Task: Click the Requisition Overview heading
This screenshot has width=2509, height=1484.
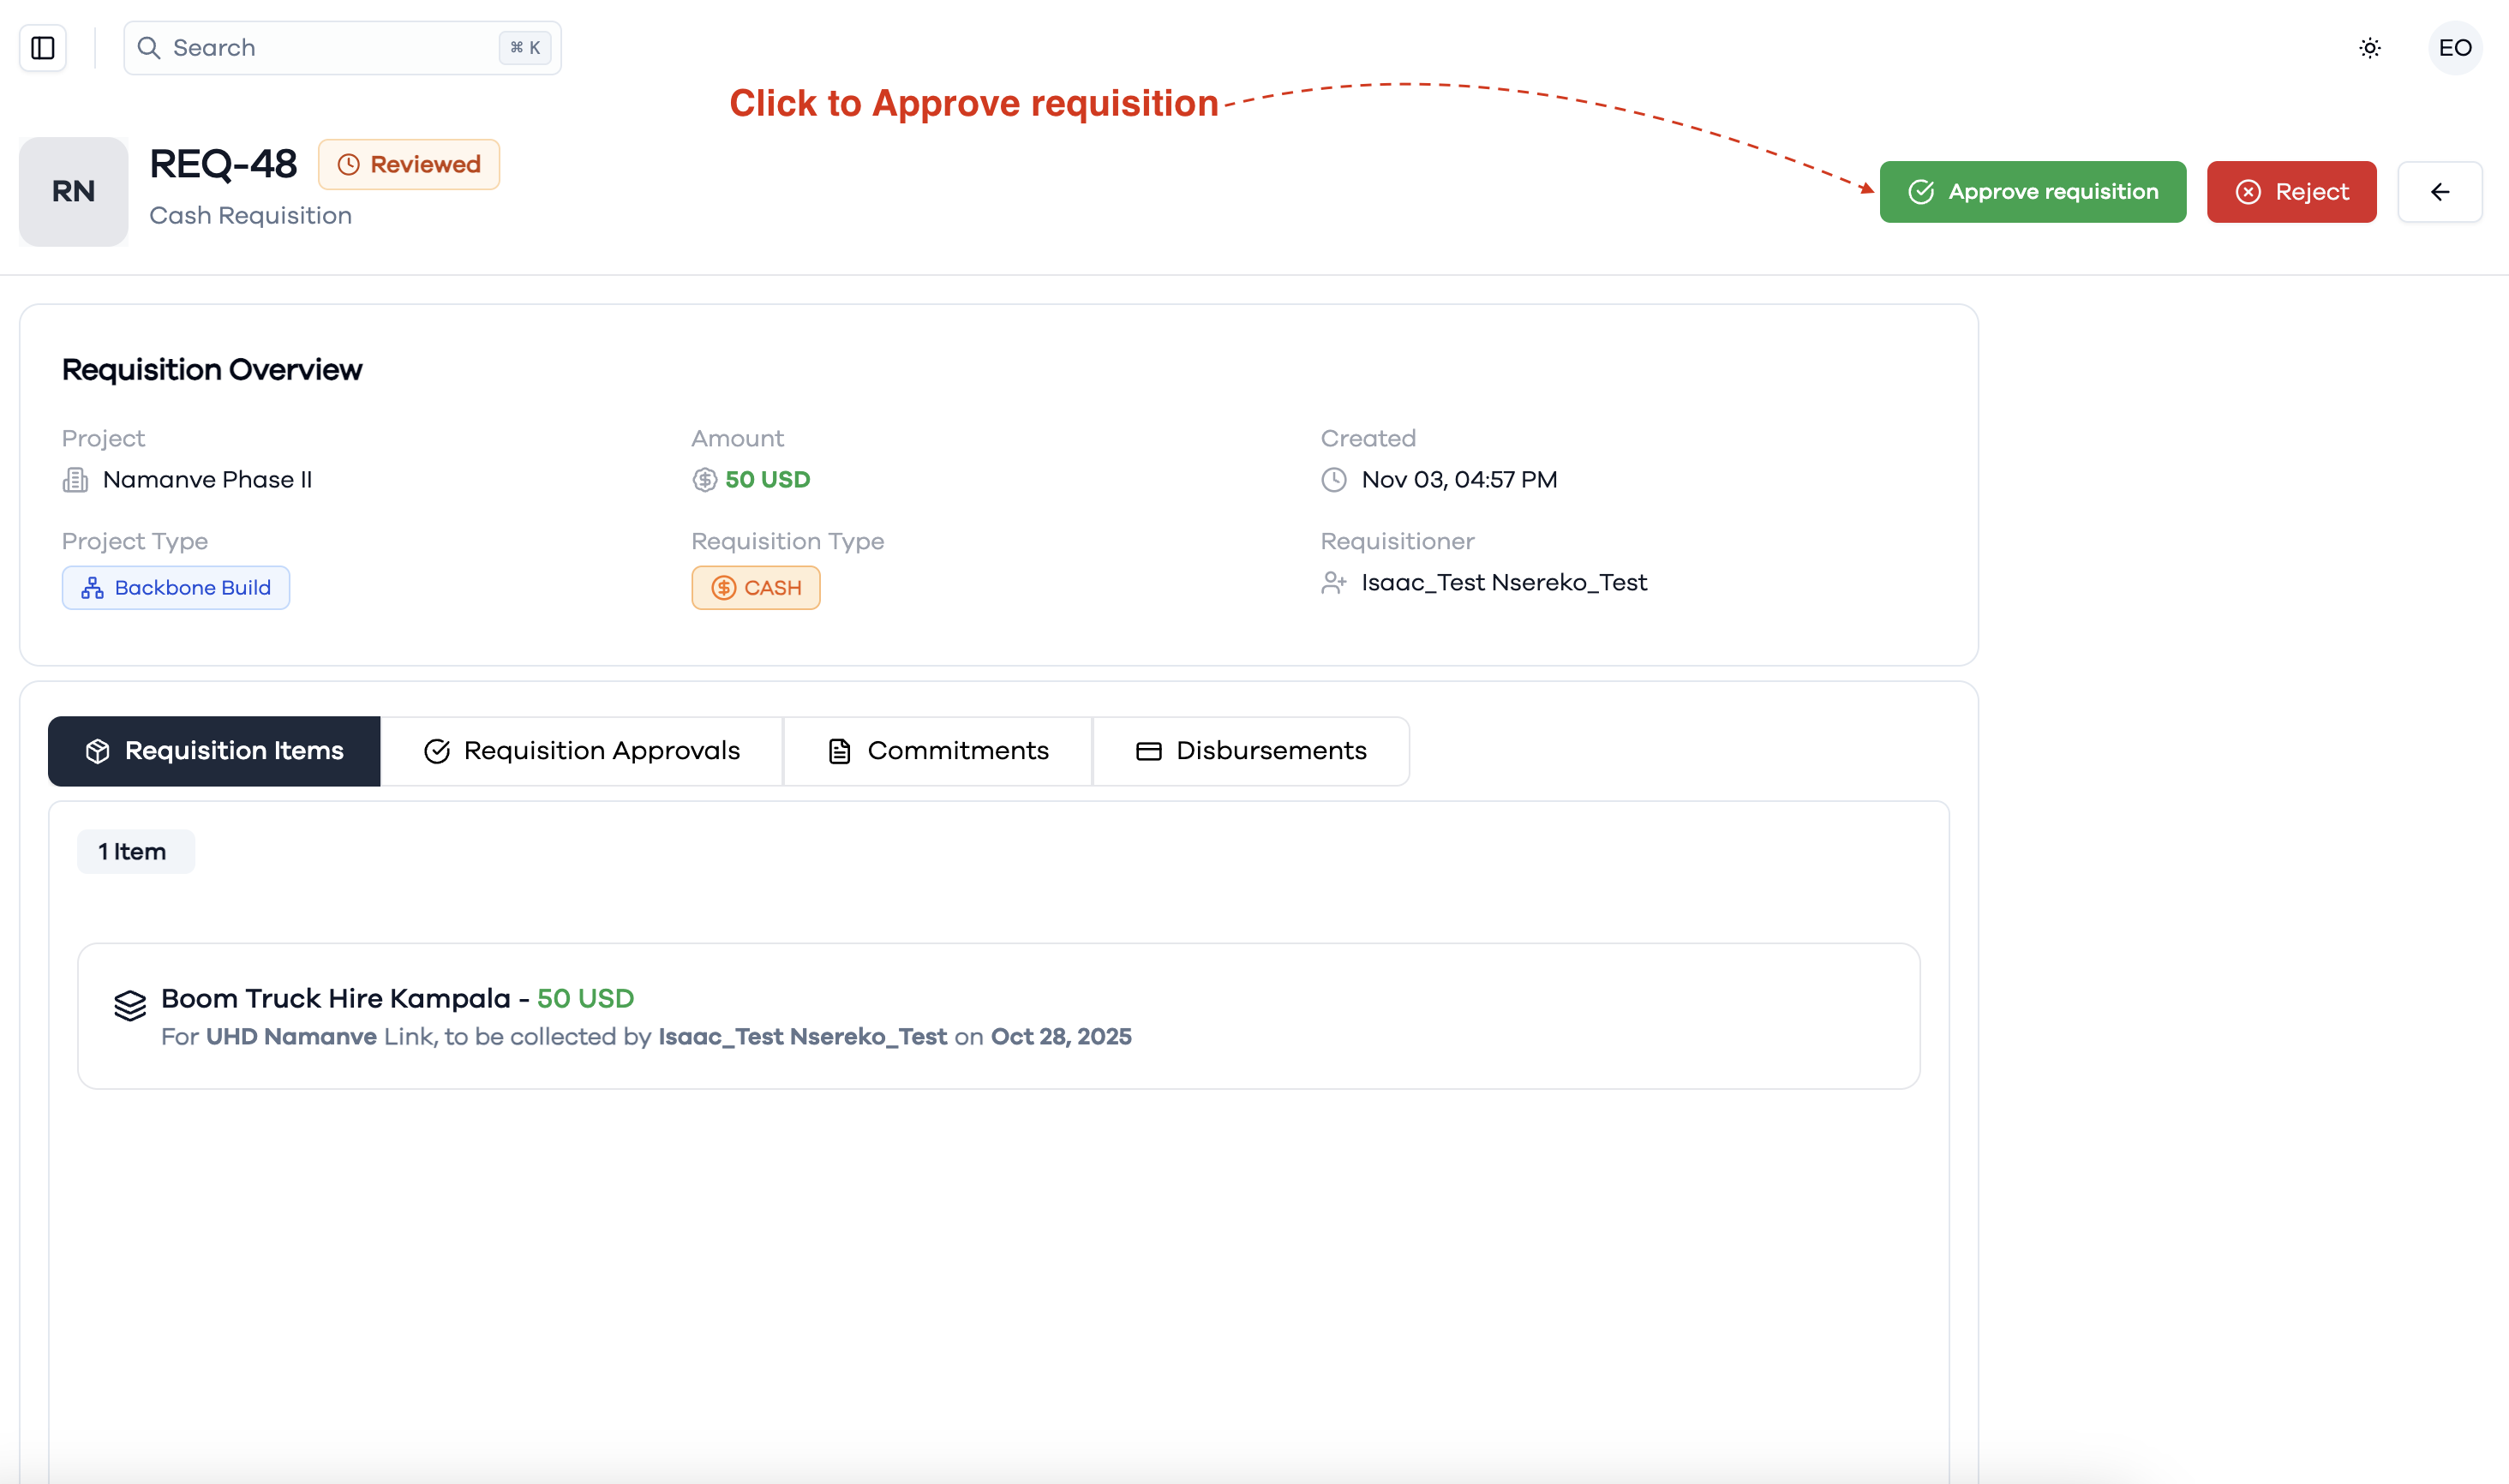Action: click(x=212, y=370)
